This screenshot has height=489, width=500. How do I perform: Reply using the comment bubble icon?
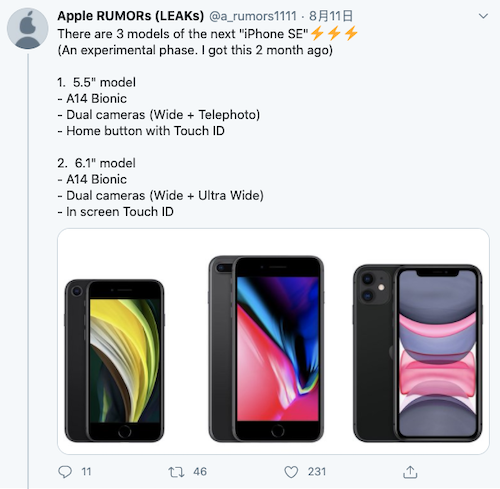(65, 472)
